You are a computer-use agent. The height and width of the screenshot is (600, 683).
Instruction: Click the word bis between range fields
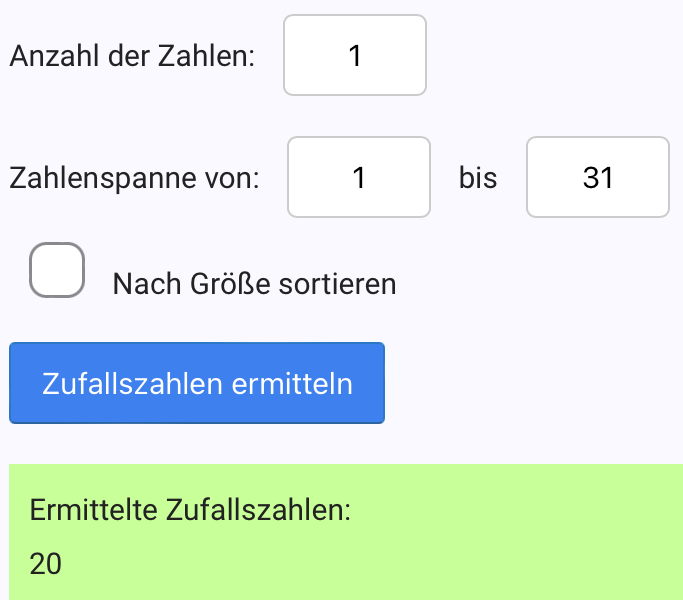click(x=478, y=179)
